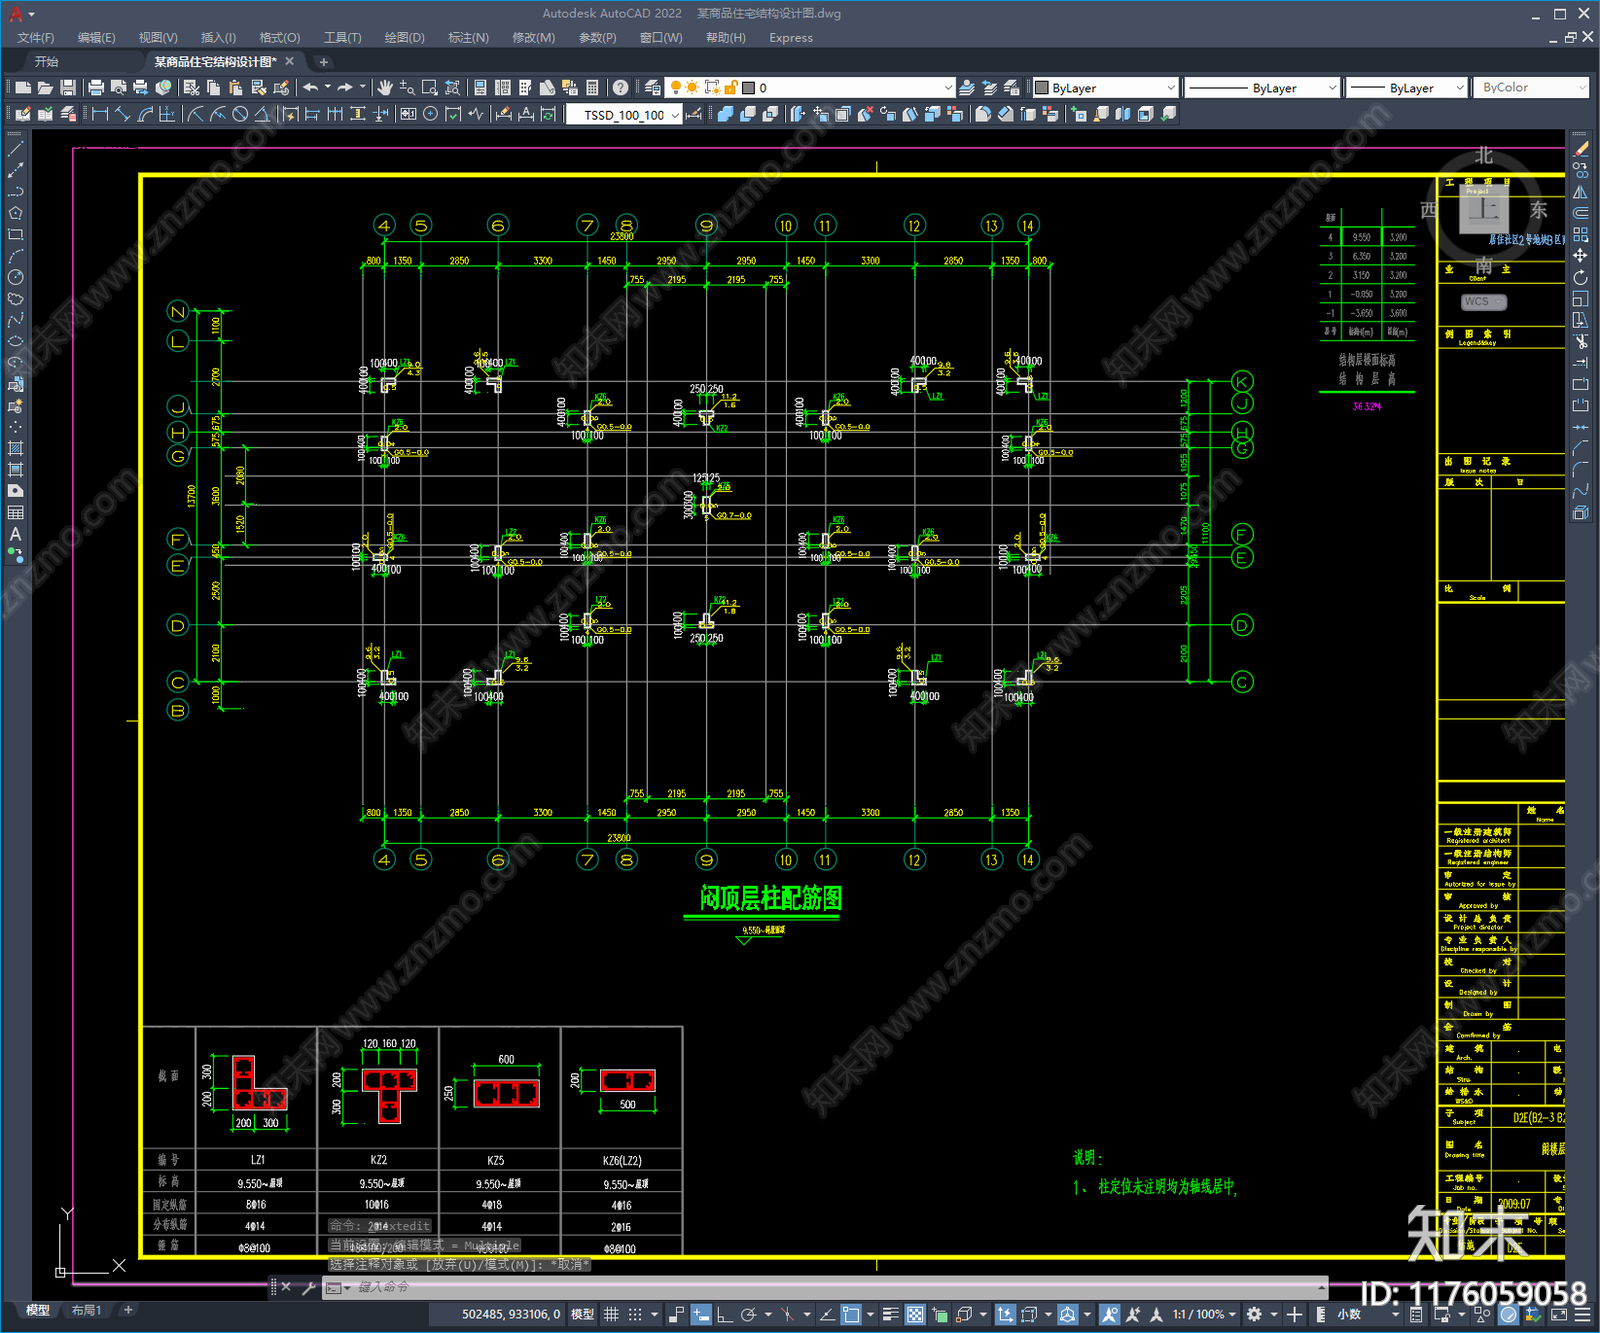Open the Express menu
Viewport: 1600px width, 1333px height.
tap(791, 38)
